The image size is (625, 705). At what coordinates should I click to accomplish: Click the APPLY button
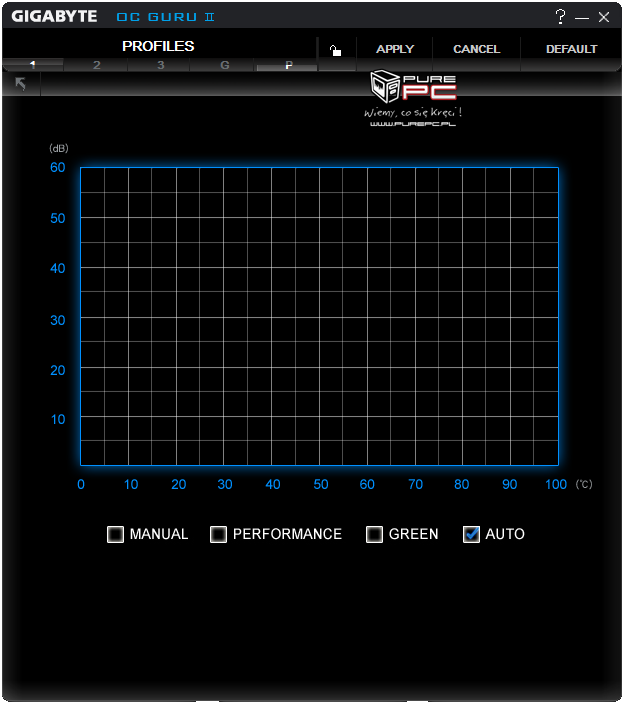tap(395, 49)
